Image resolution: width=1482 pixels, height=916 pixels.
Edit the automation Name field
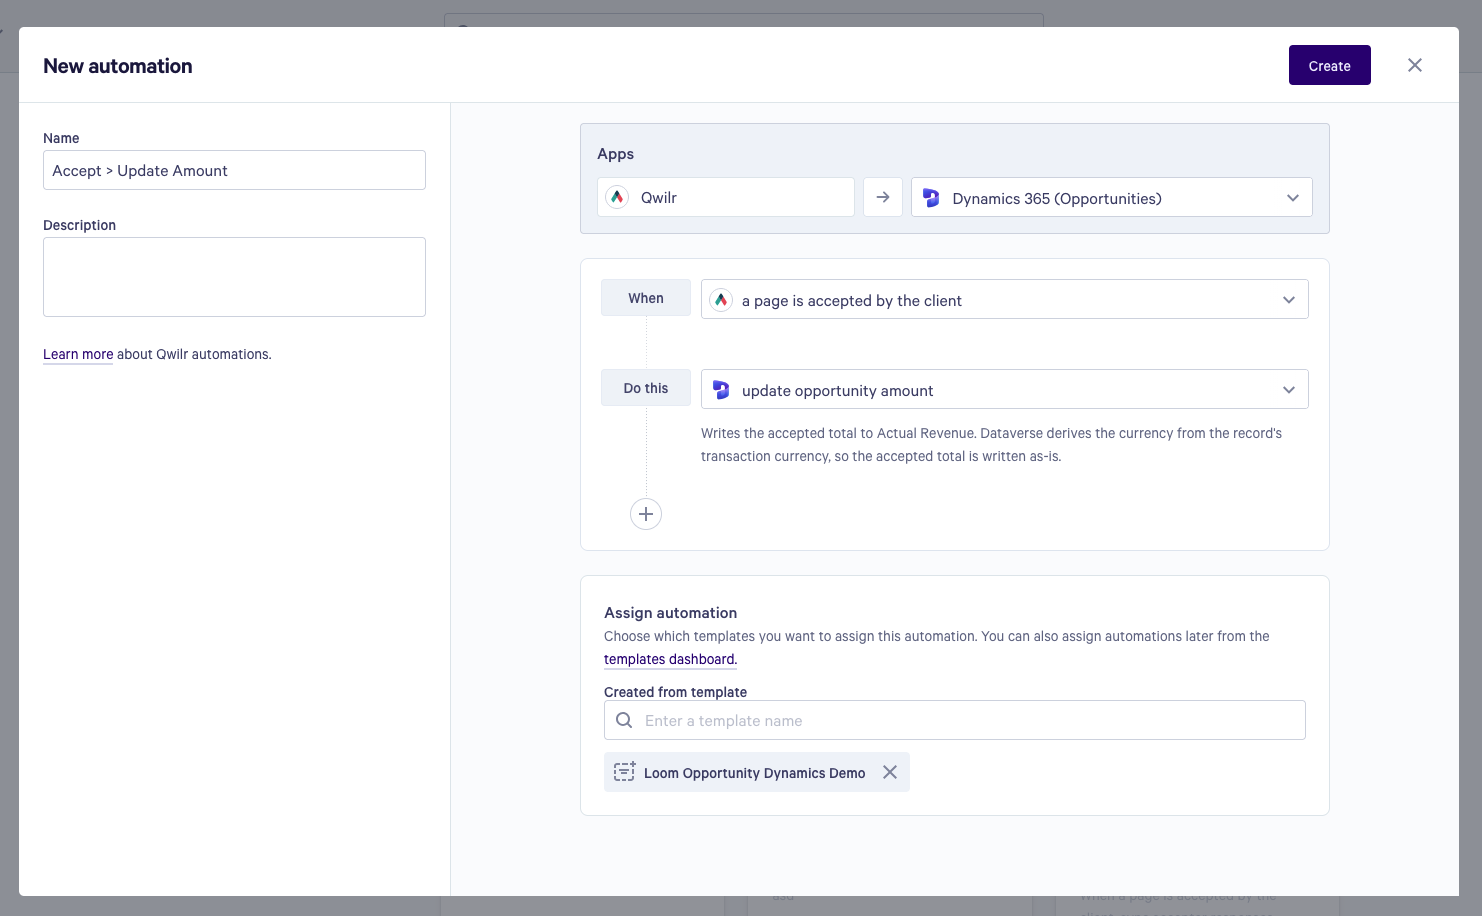[x=234, y=170]
